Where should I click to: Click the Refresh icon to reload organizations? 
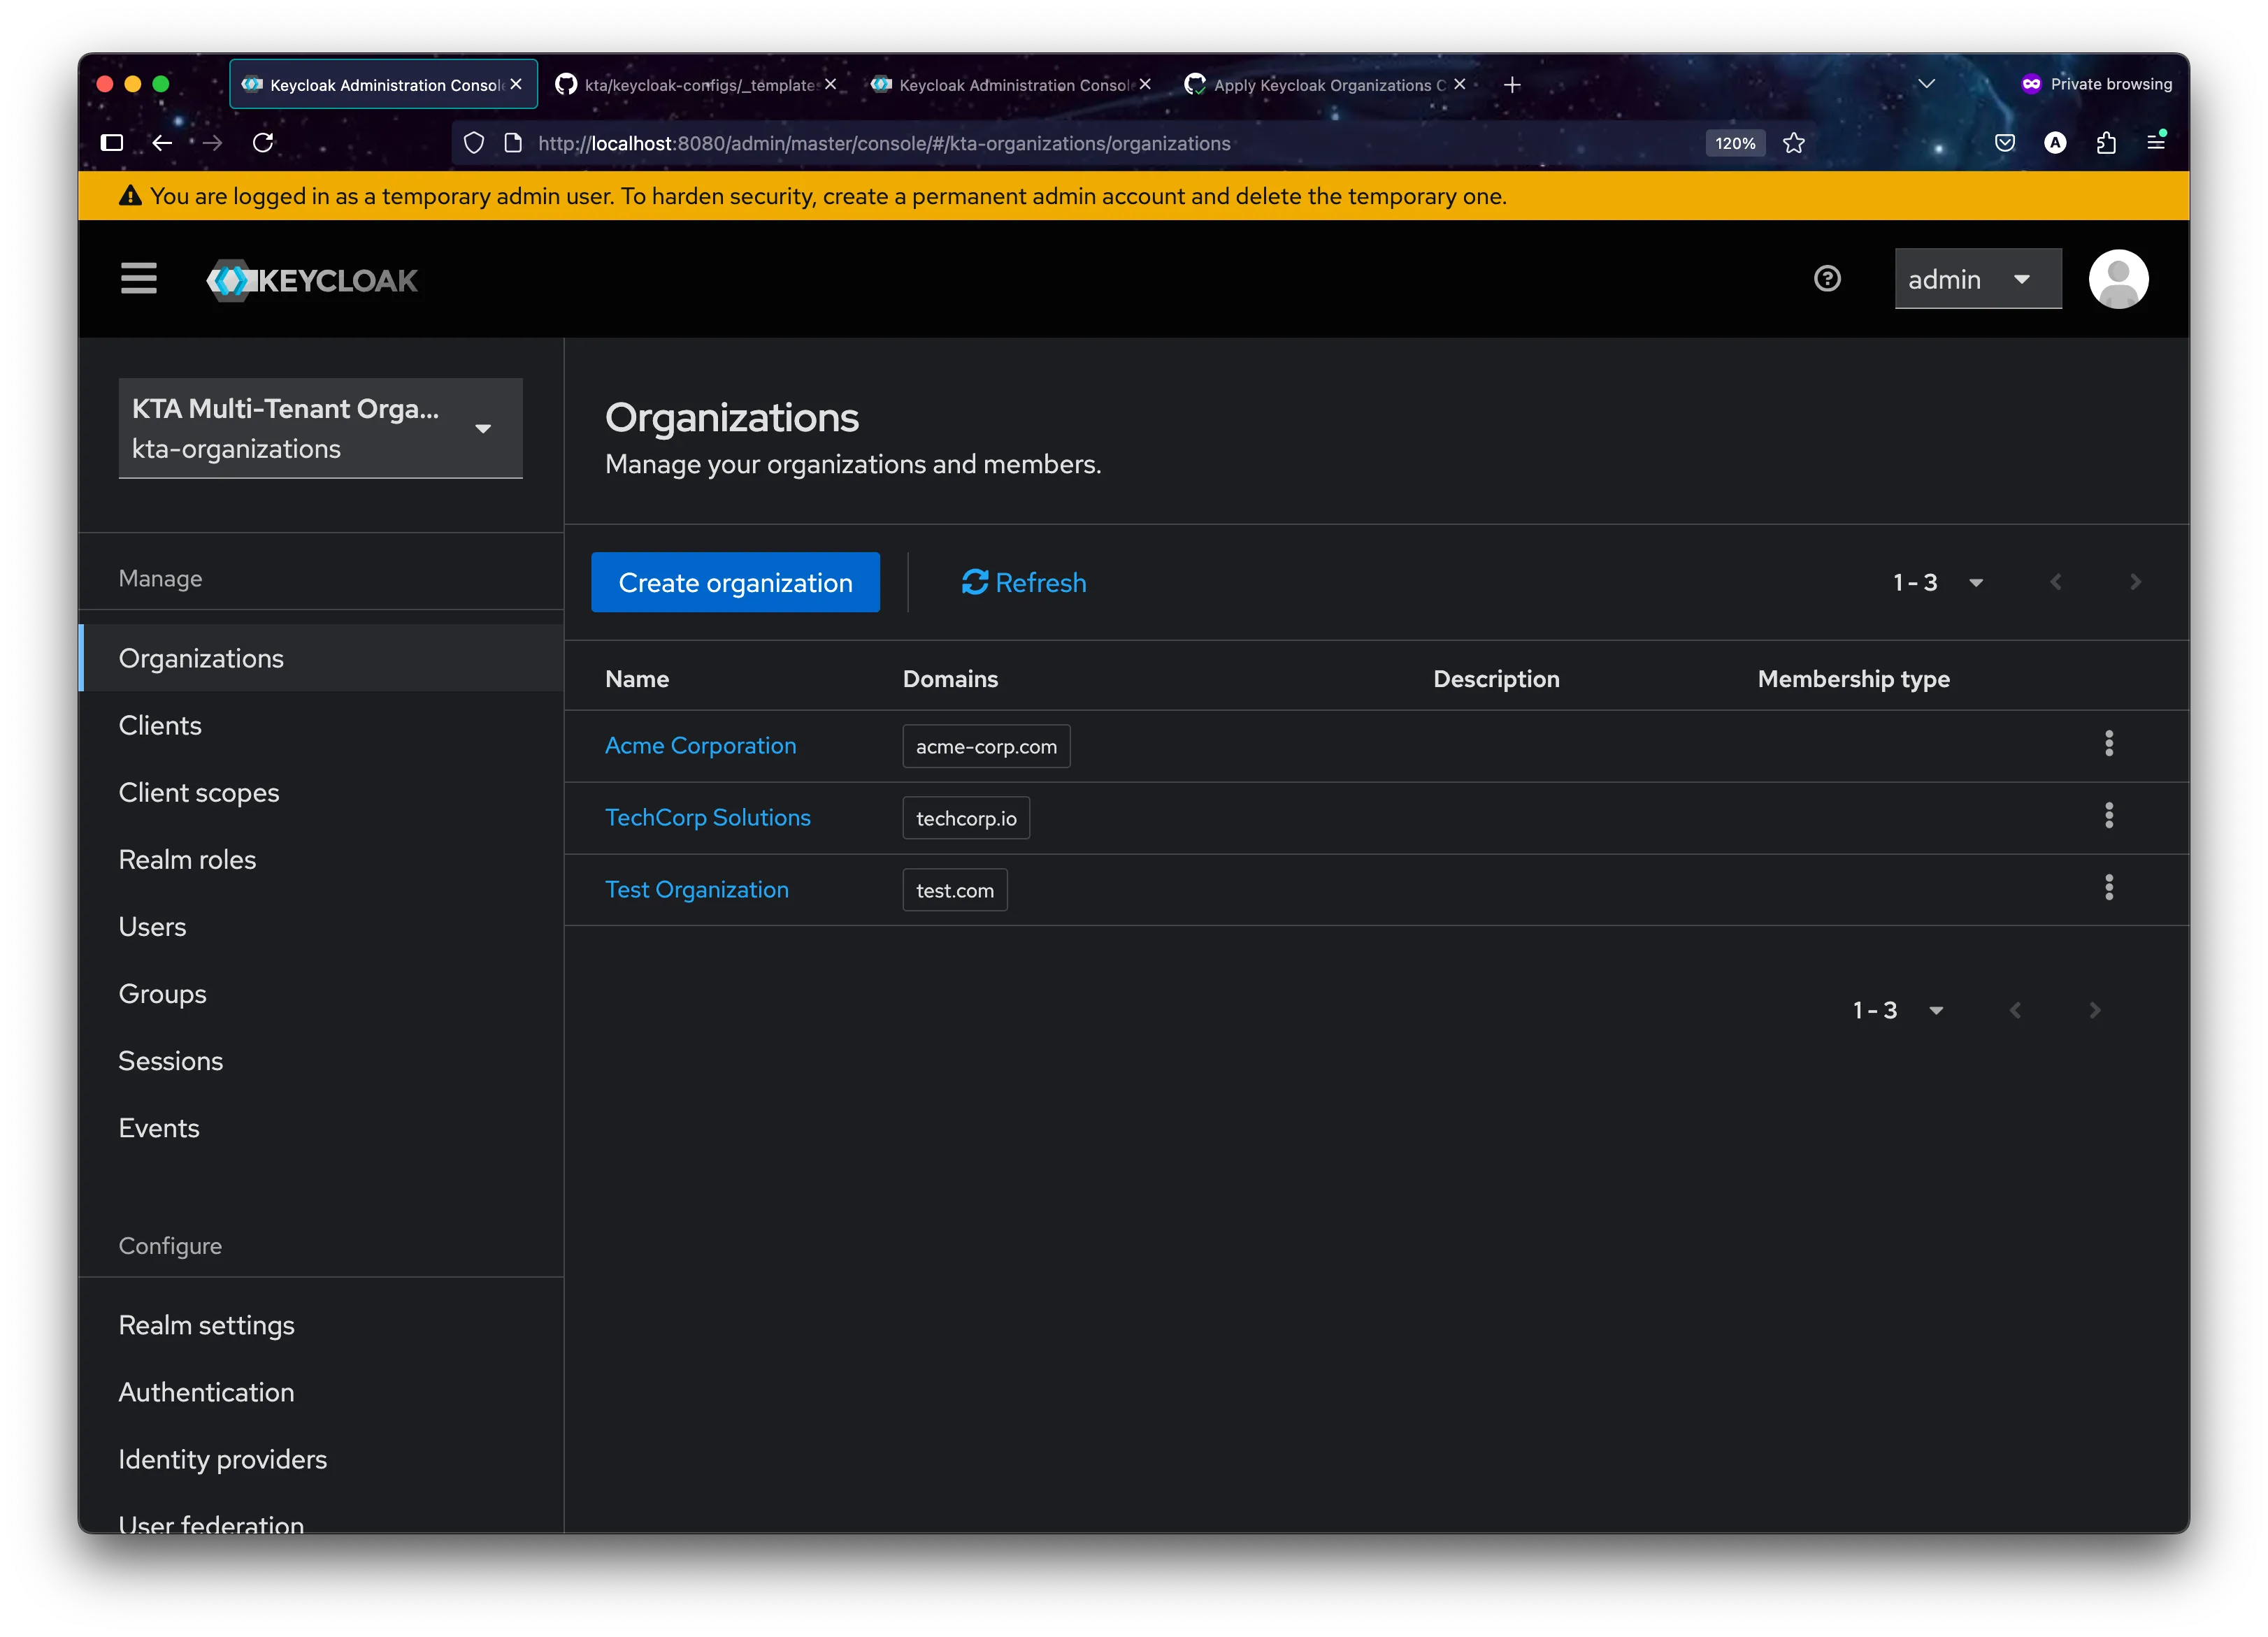coord(975,582)
